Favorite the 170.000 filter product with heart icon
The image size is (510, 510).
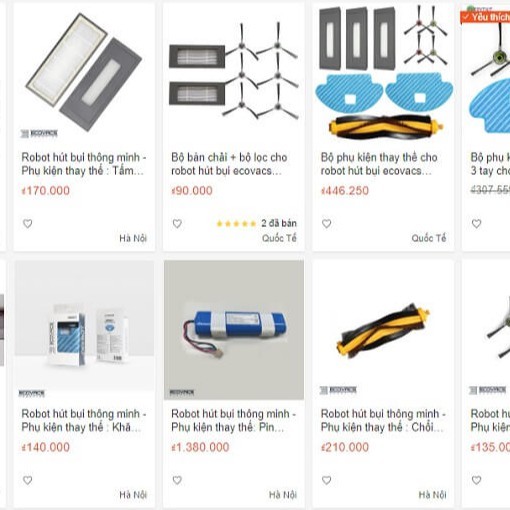click(x=28, y=224)
